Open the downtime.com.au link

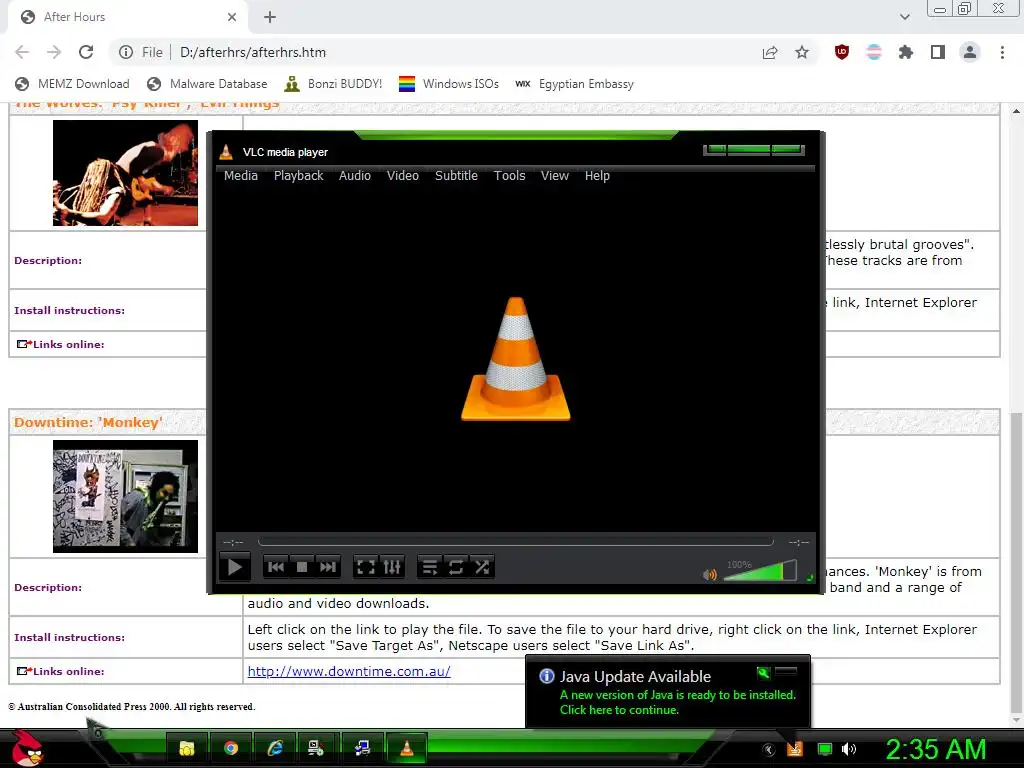[349, 671]
